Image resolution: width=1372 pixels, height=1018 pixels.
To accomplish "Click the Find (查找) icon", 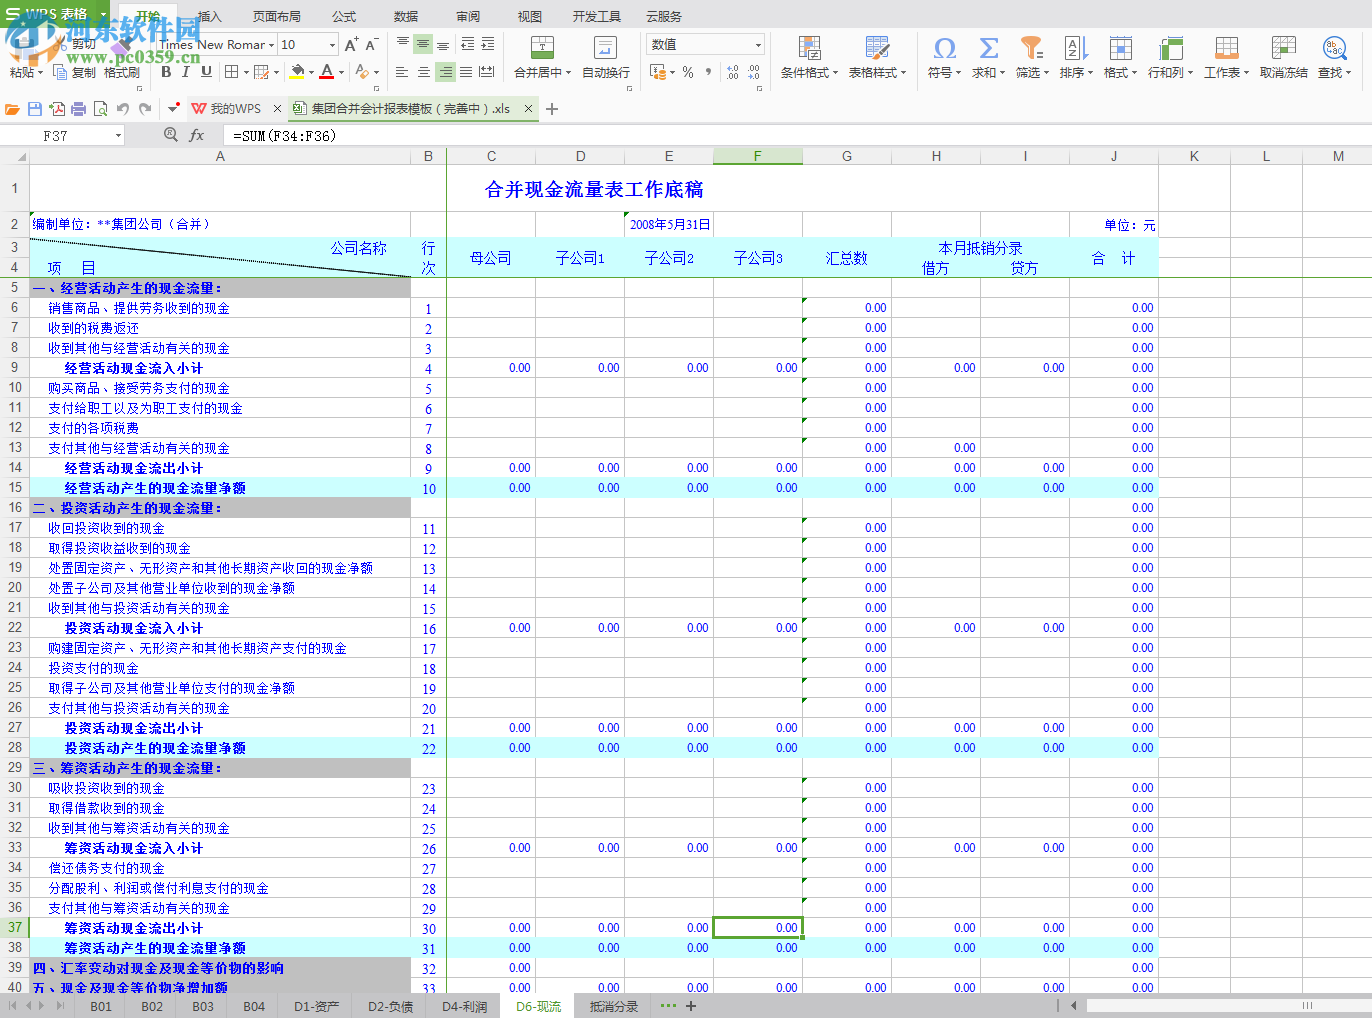I will [1334, 48].
